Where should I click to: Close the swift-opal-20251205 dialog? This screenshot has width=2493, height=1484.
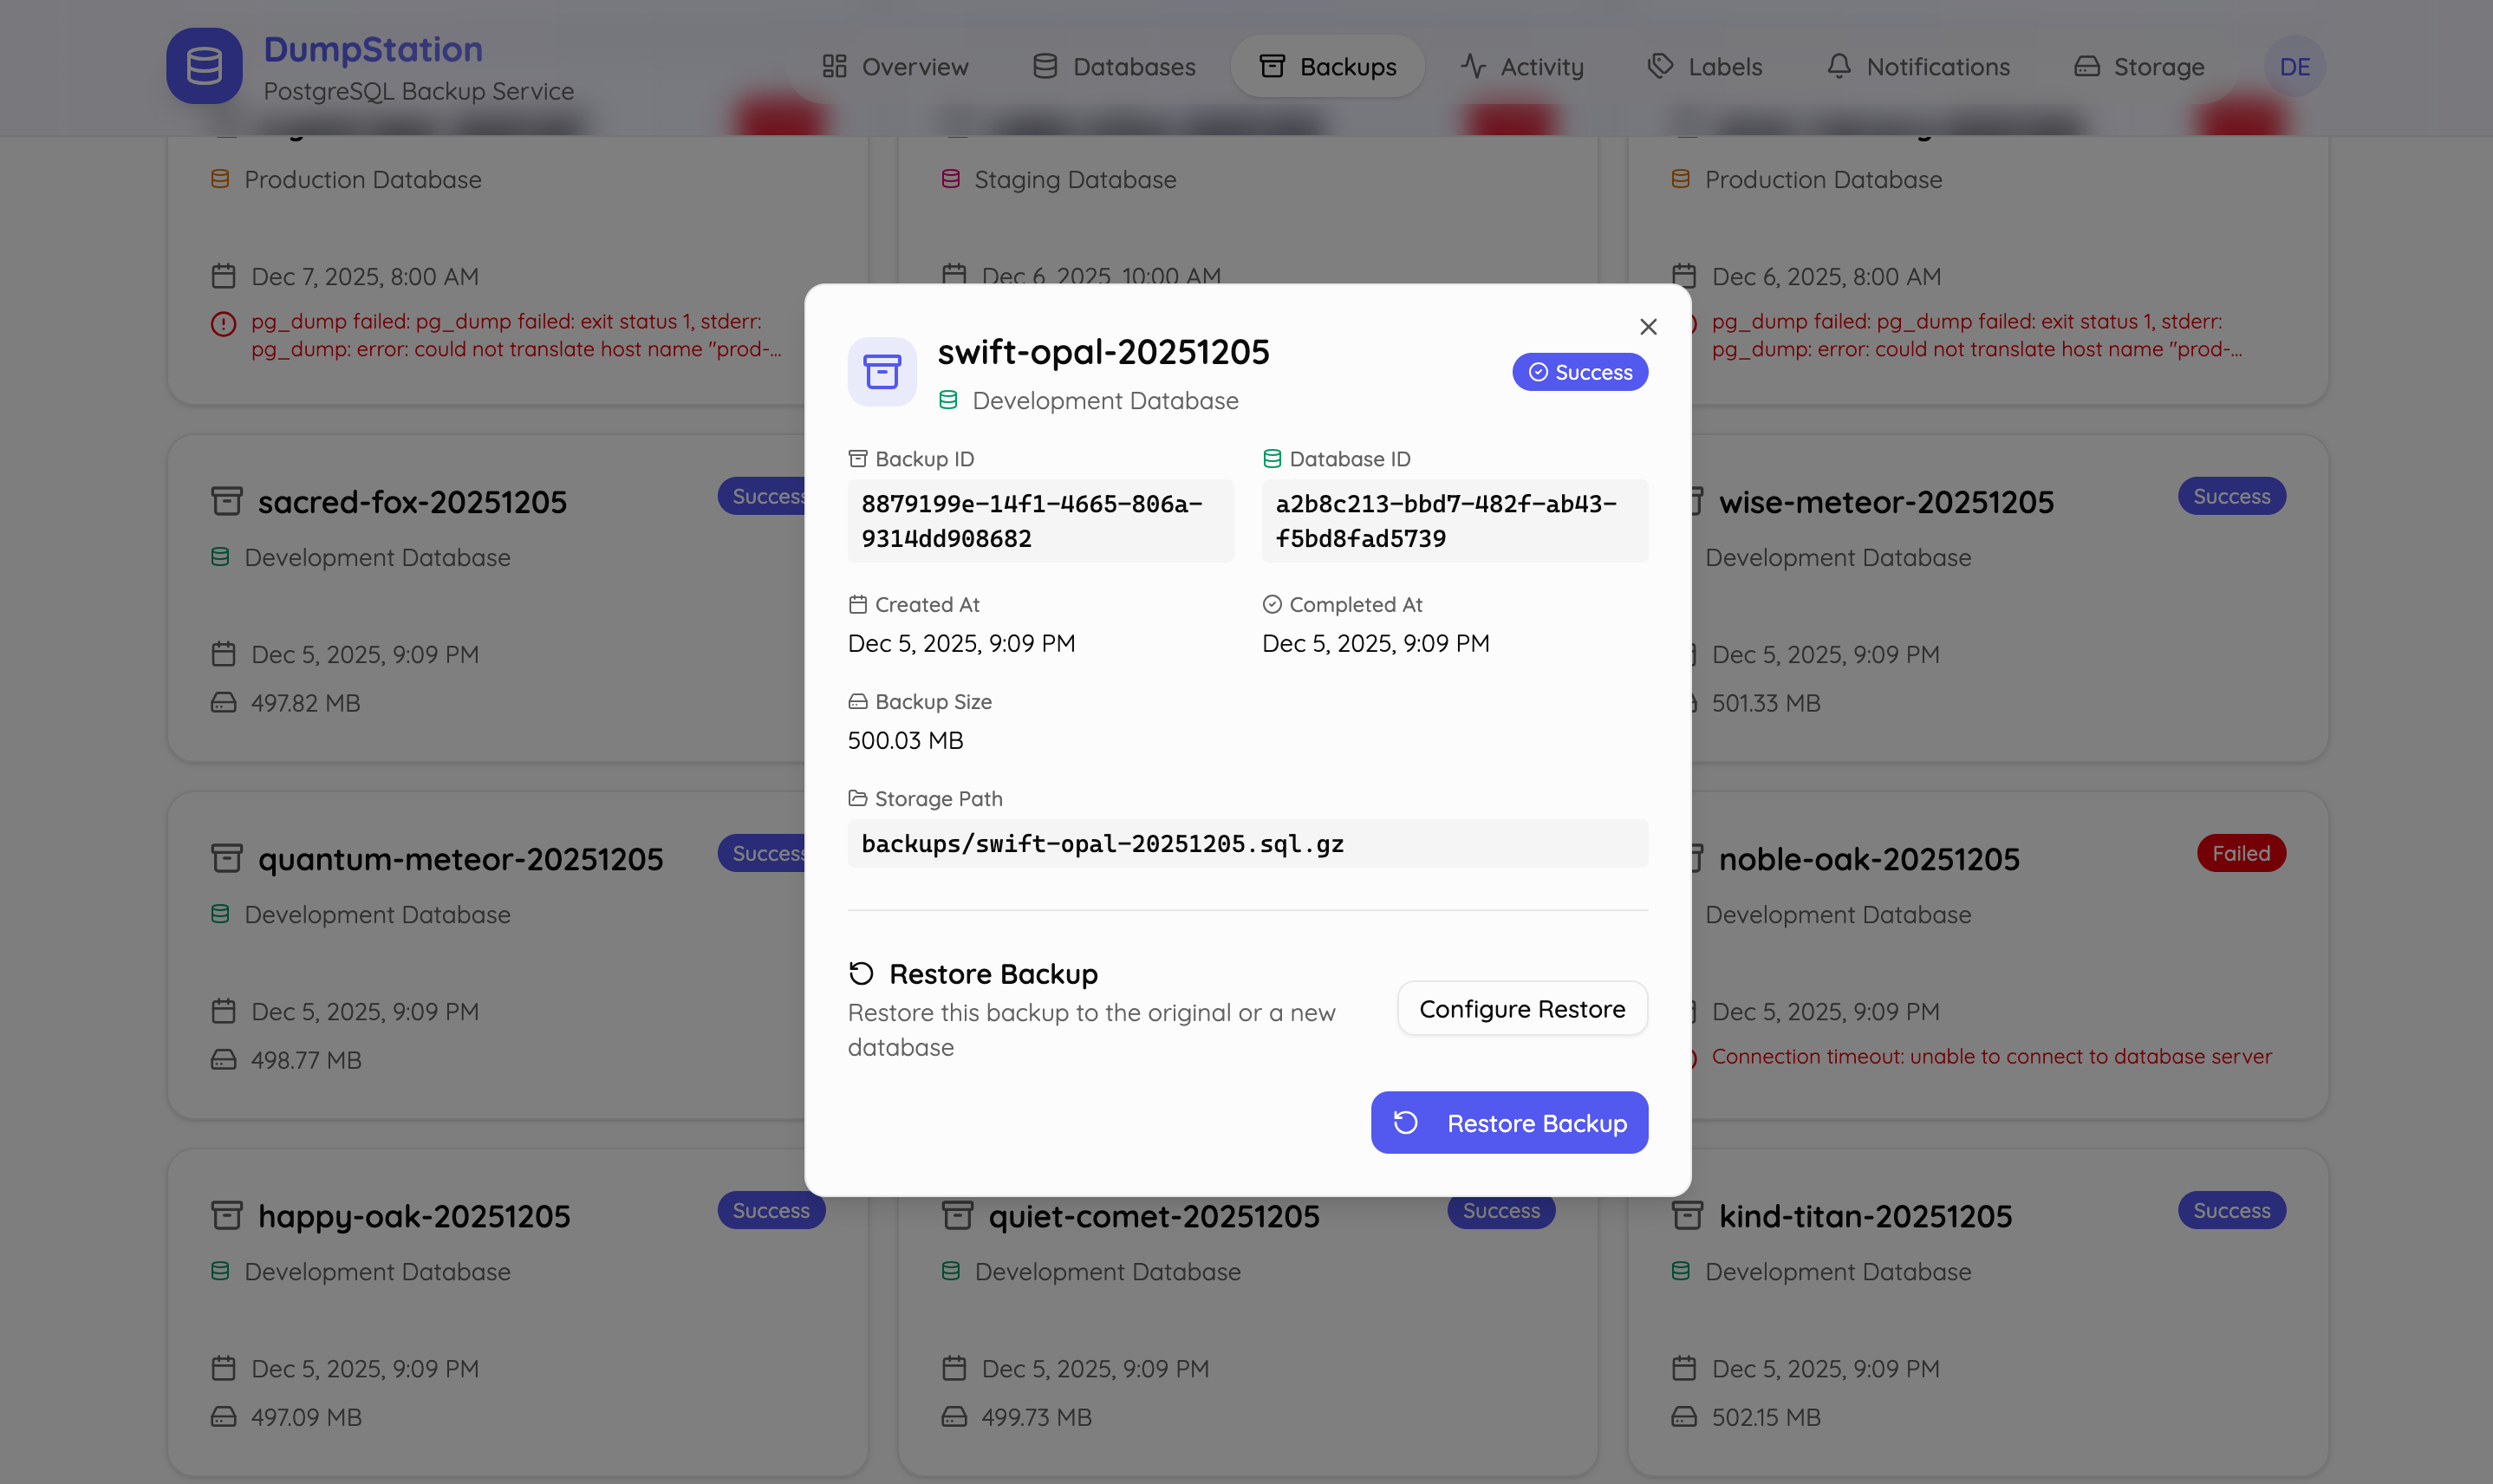pos(1646,326)
